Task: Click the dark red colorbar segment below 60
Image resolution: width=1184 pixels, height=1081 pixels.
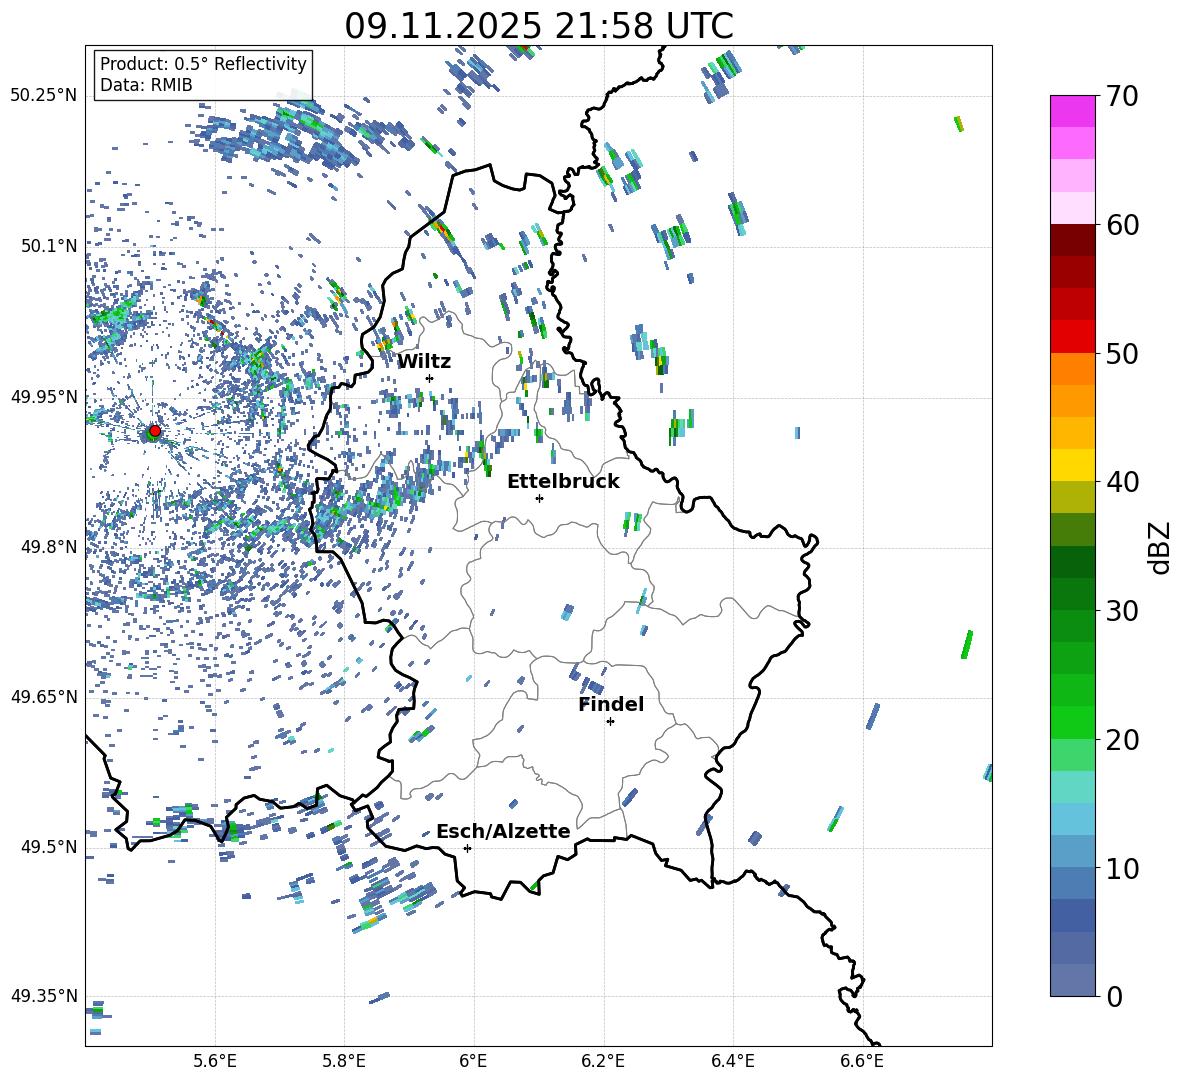Action: 1073,240
